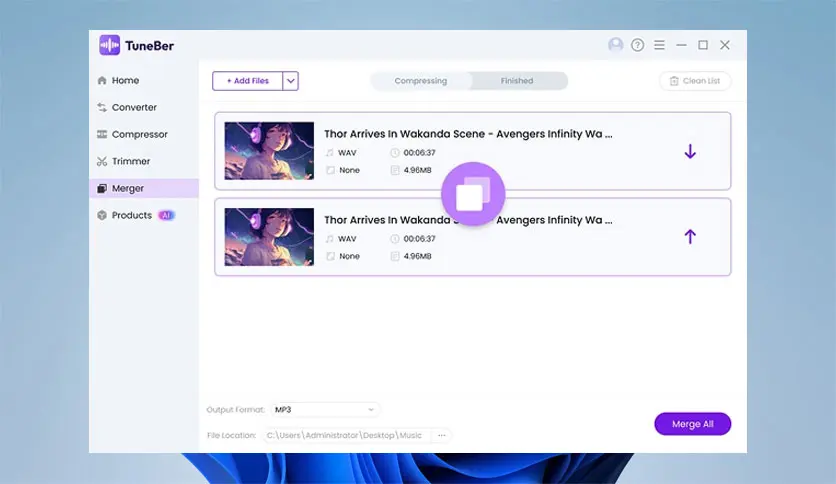
Task: Click the purple merge overlay icon
Action: coord(473,194)
